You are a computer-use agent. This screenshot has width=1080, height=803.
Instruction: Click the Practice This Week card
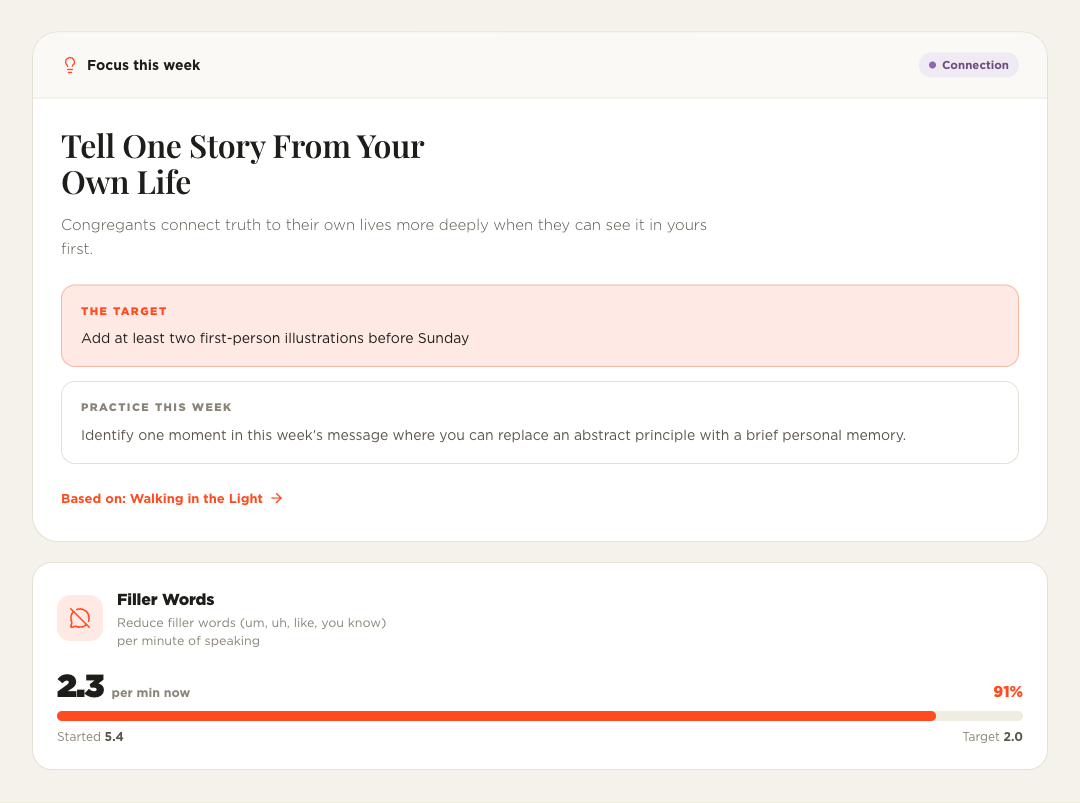point(539,423)
